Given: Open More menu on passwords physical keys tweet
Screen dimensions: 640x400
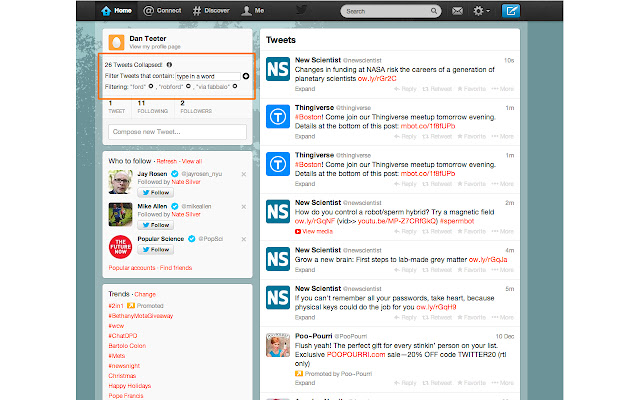Looking at the screenshot, I should [502, 318].
